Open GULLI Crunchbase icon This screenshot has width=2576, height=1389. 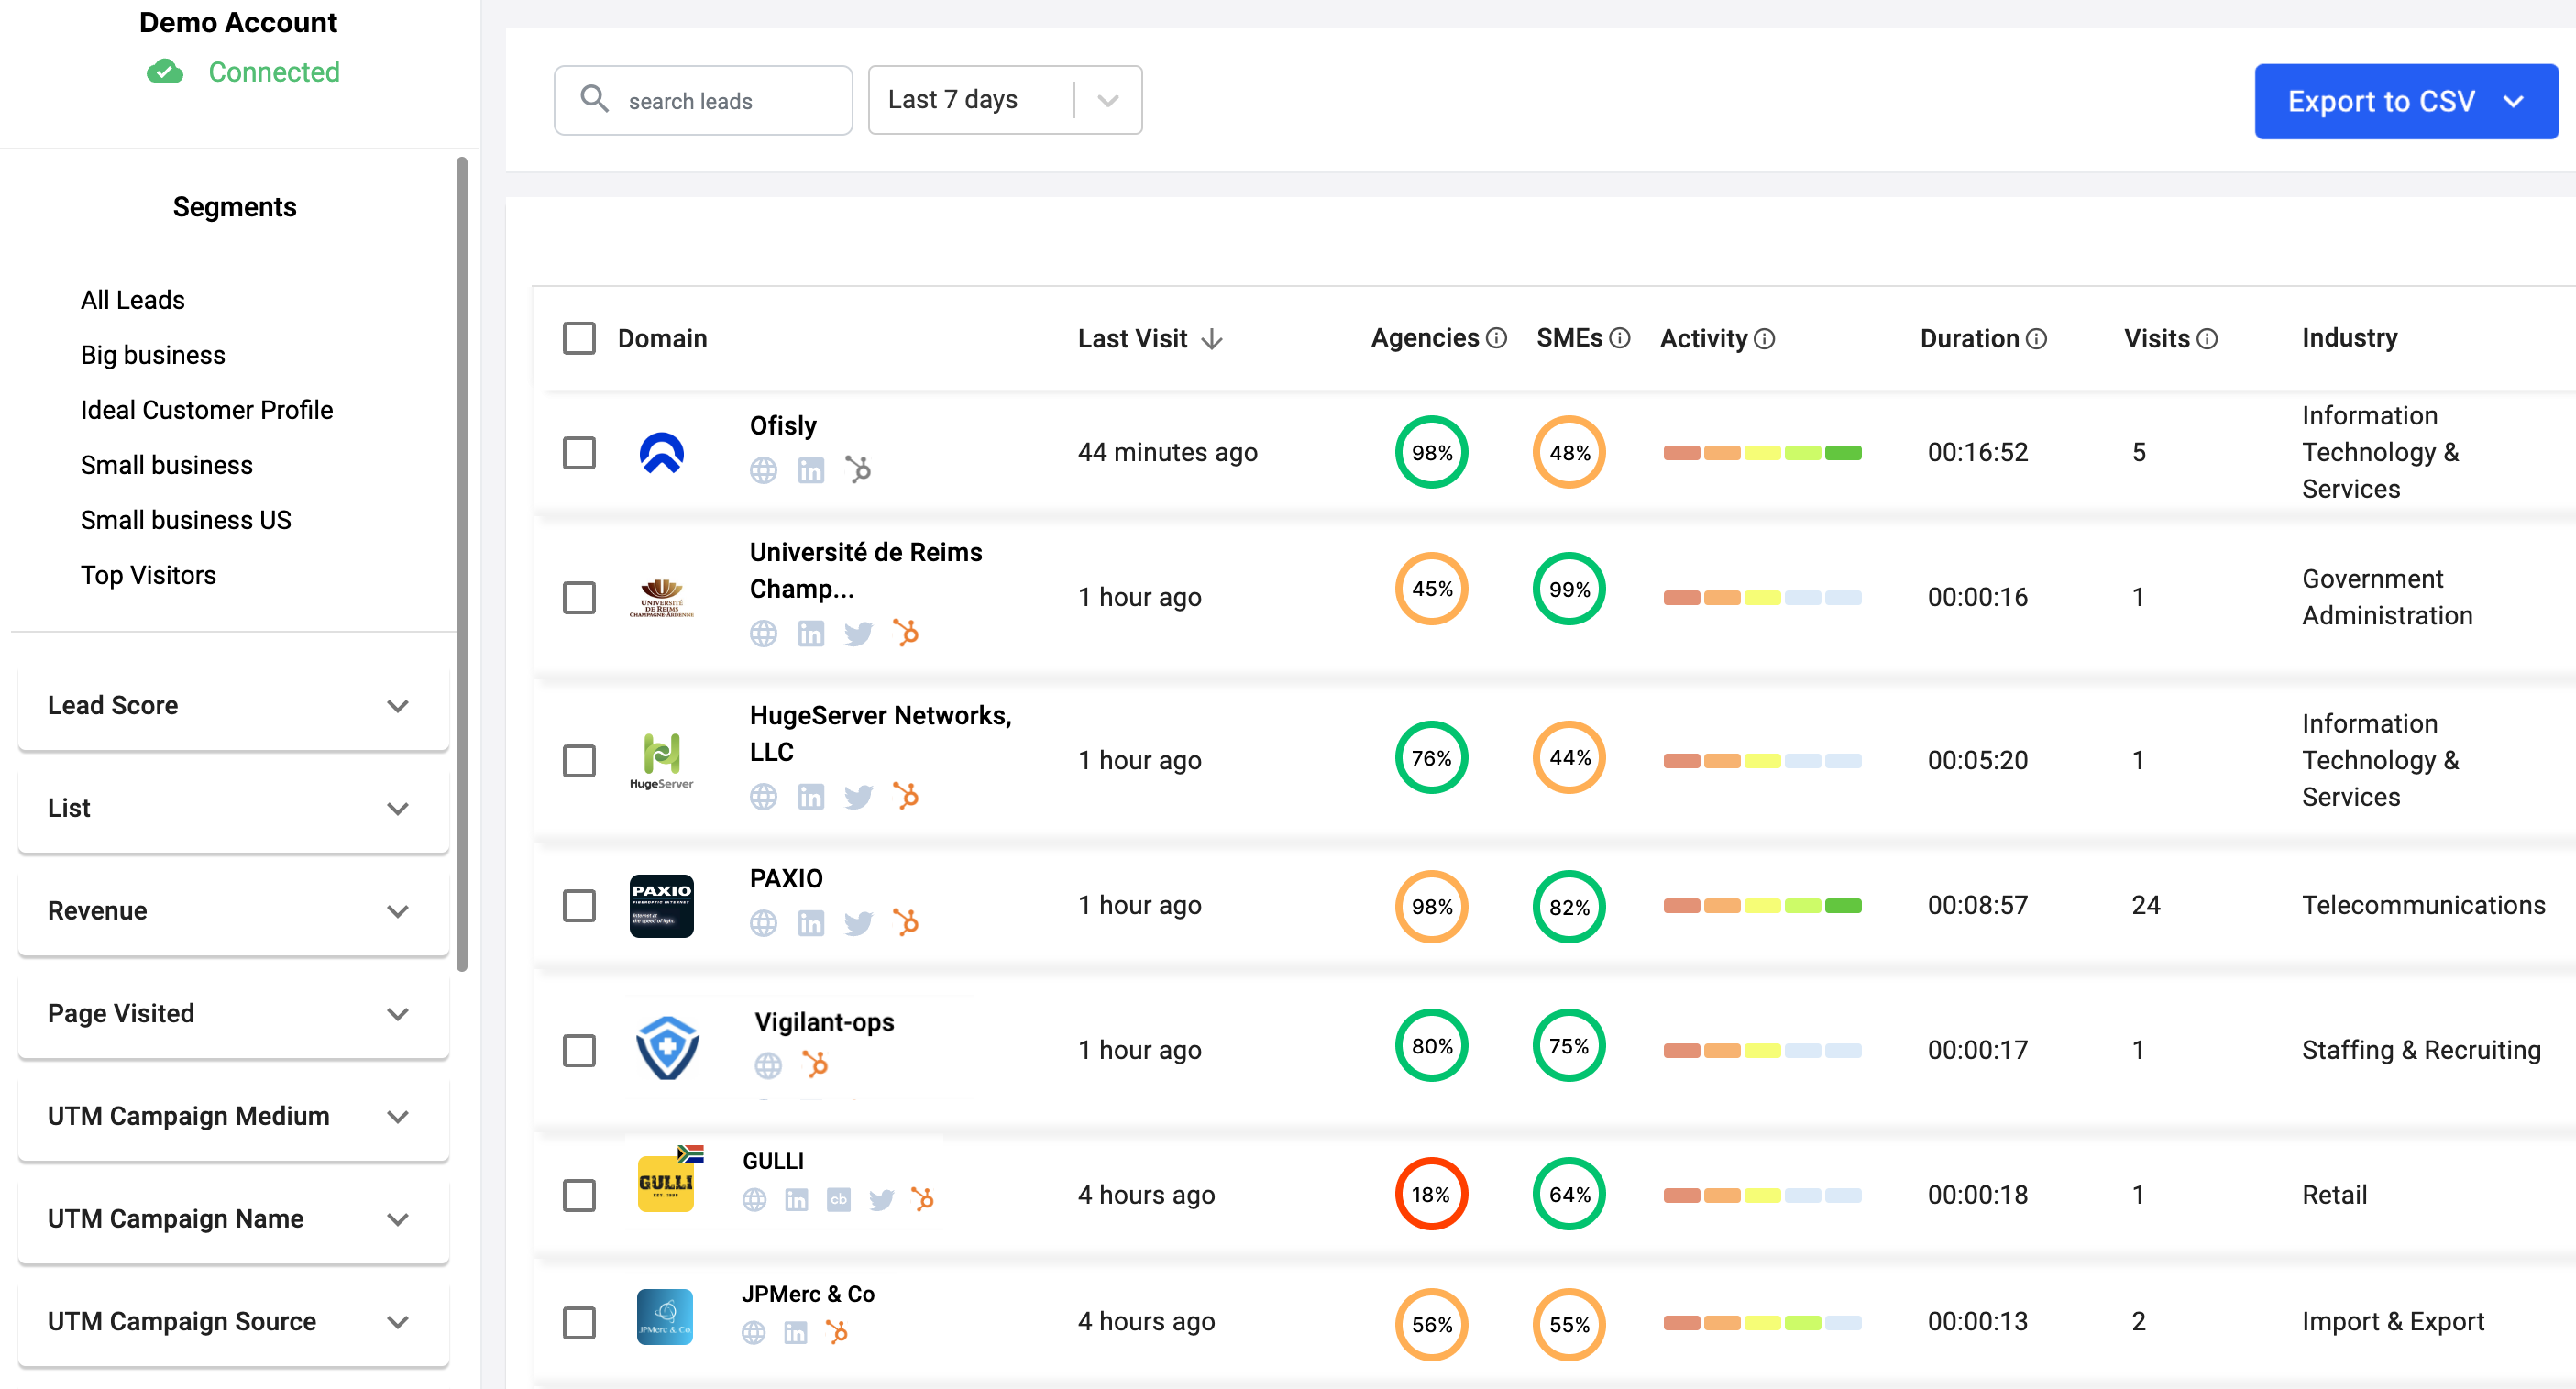(838, 1199)
